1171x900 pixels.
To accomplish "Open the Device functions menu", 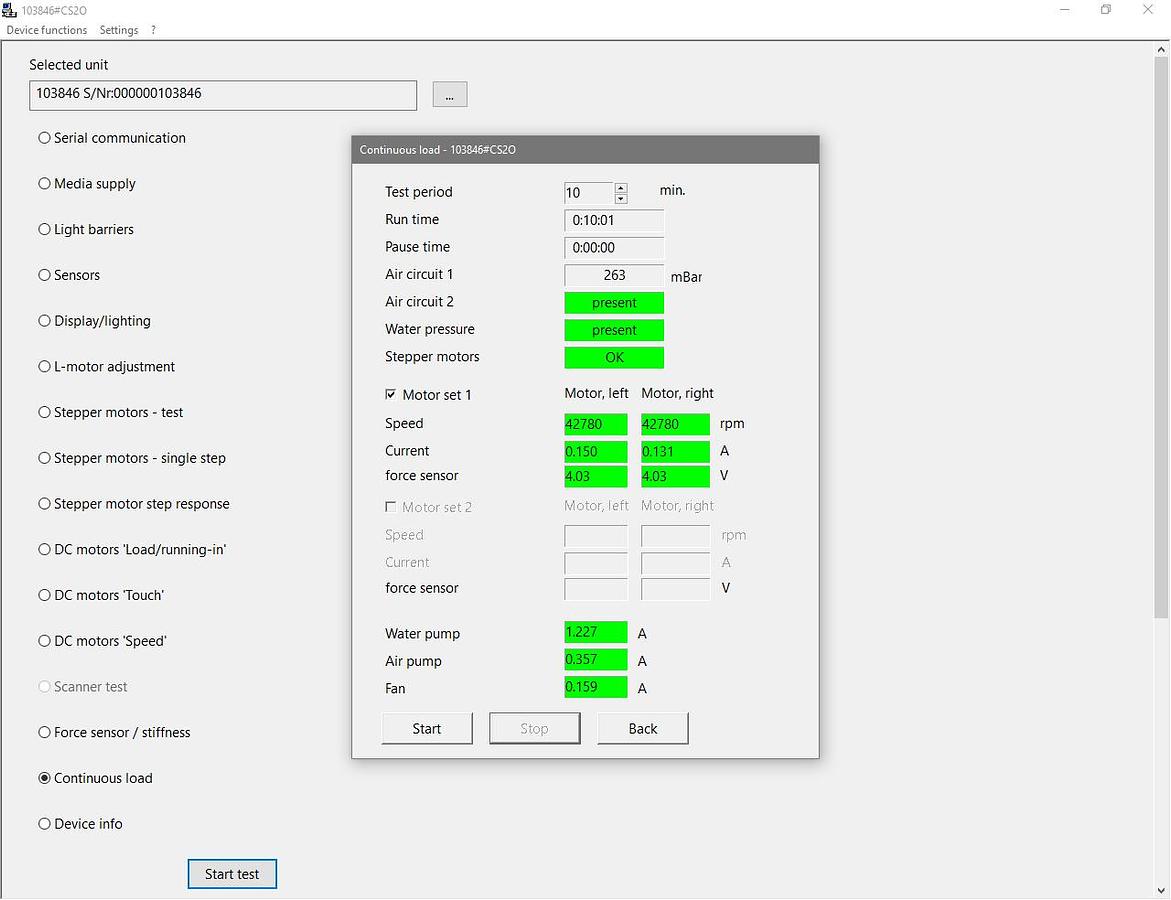I will coord(47,30).
